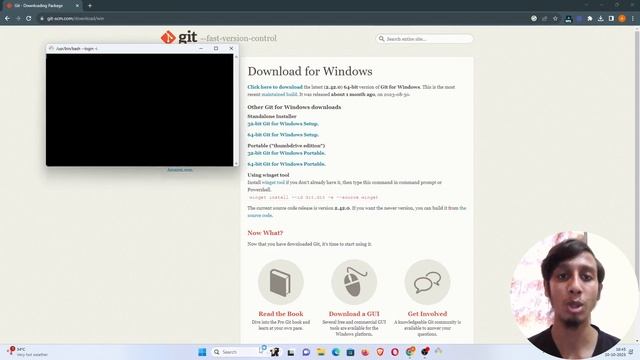Open the winget tool link
Viewport: 640px width, 360px height.
[x=273, y=182]
